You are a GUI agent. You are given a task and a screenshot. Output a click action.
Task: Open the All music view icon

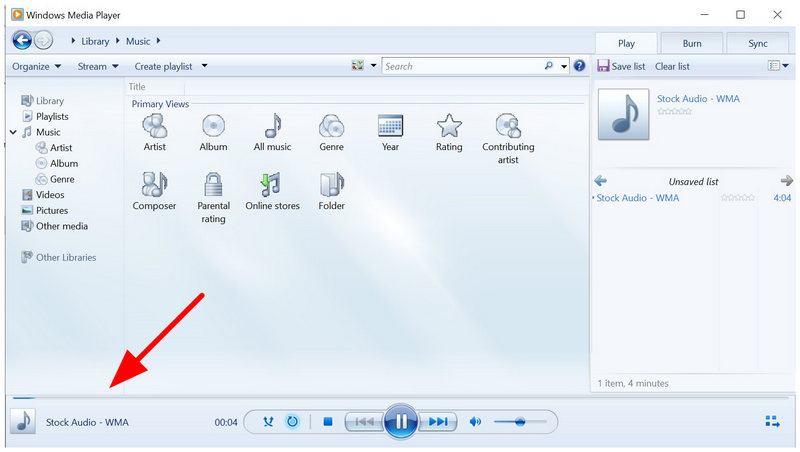[273, 125]
